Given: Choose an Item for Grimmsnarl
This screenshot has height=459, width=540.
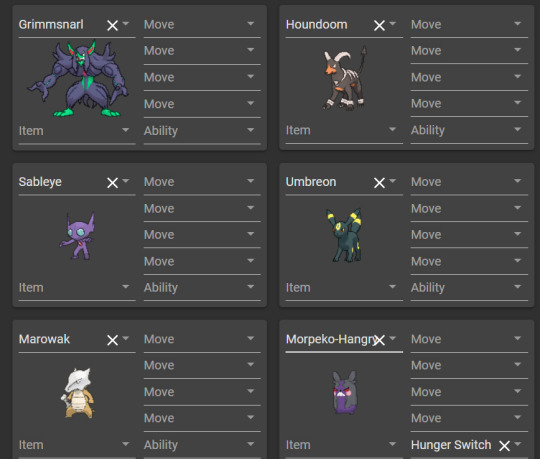Looking at the screenshot, I should pyautogui.click(x=77, y=131).
